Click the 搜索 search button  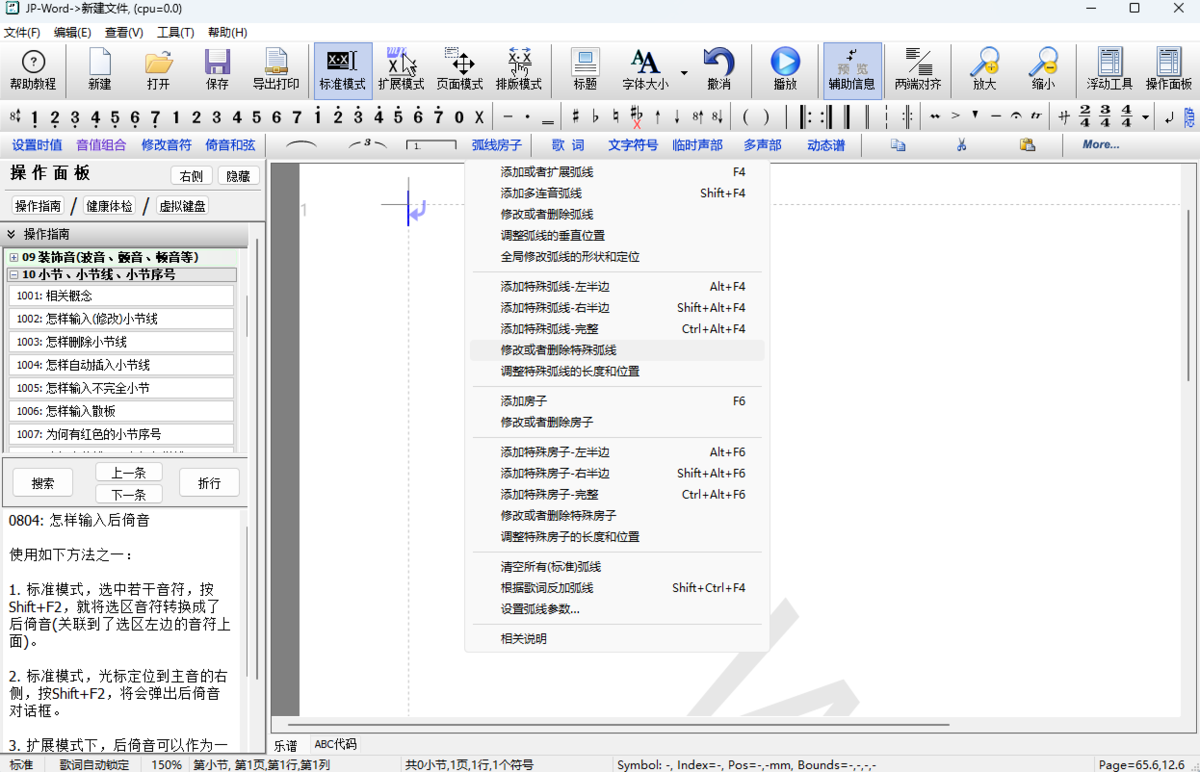[x=43, y=483]
